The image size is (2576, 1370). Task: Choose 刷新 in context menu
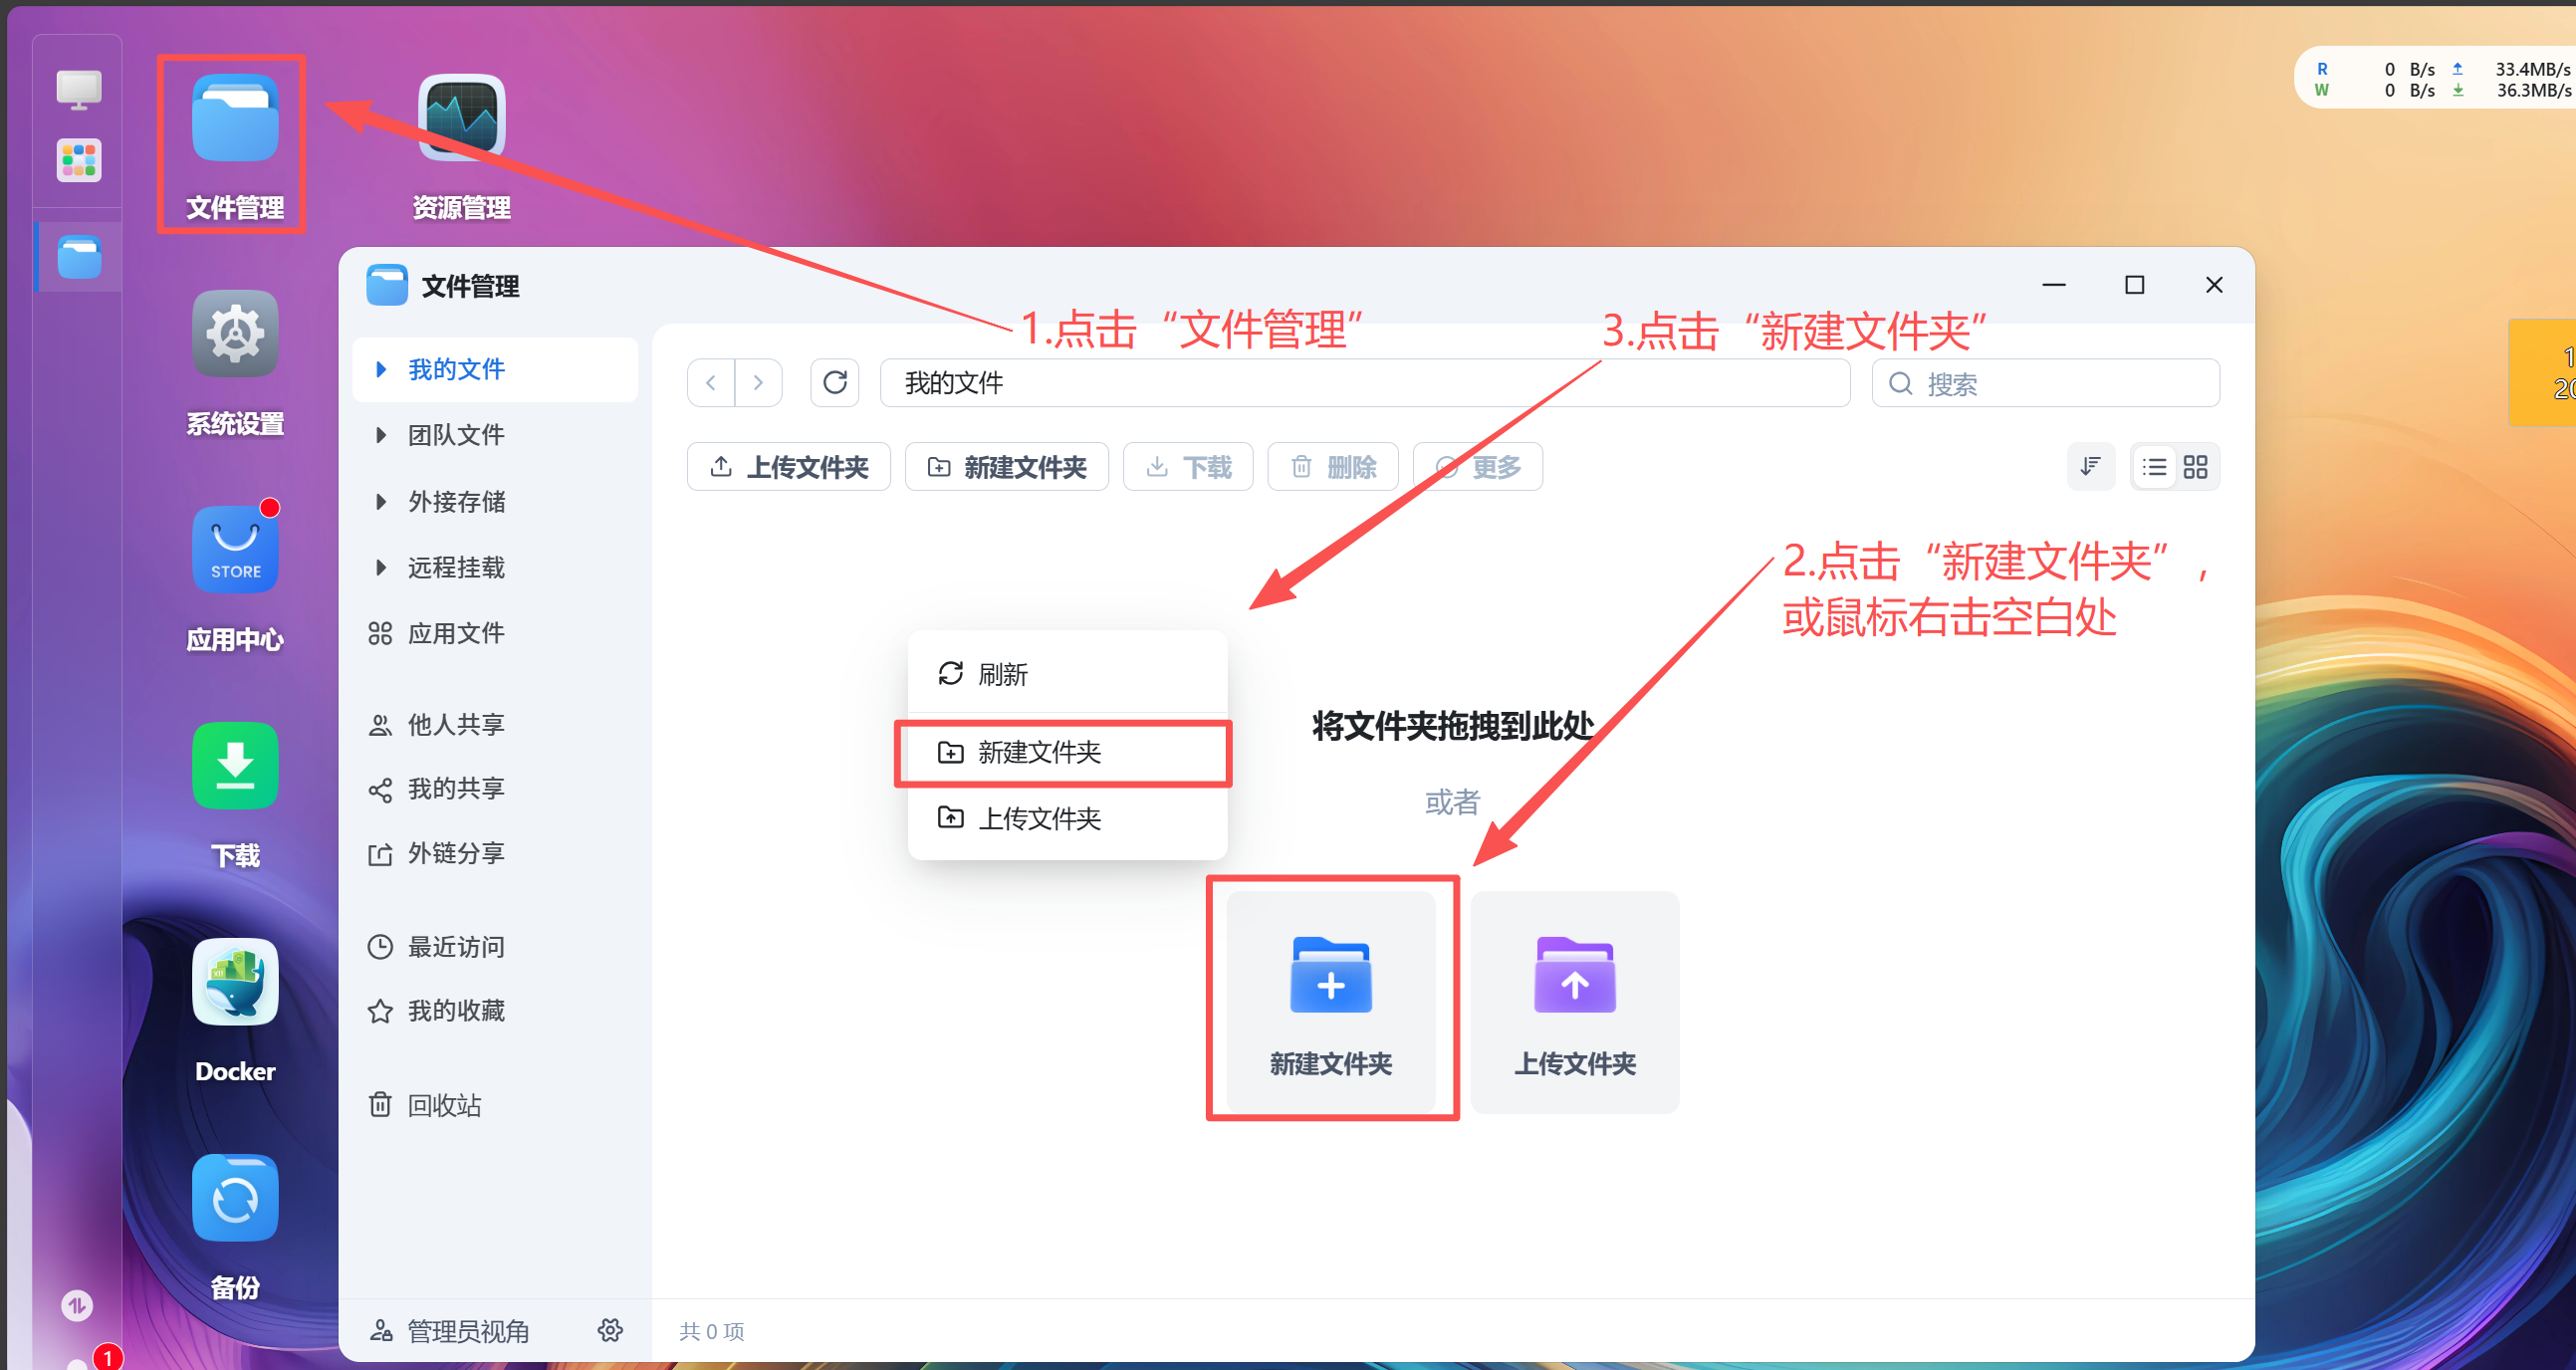[1002, 675]
